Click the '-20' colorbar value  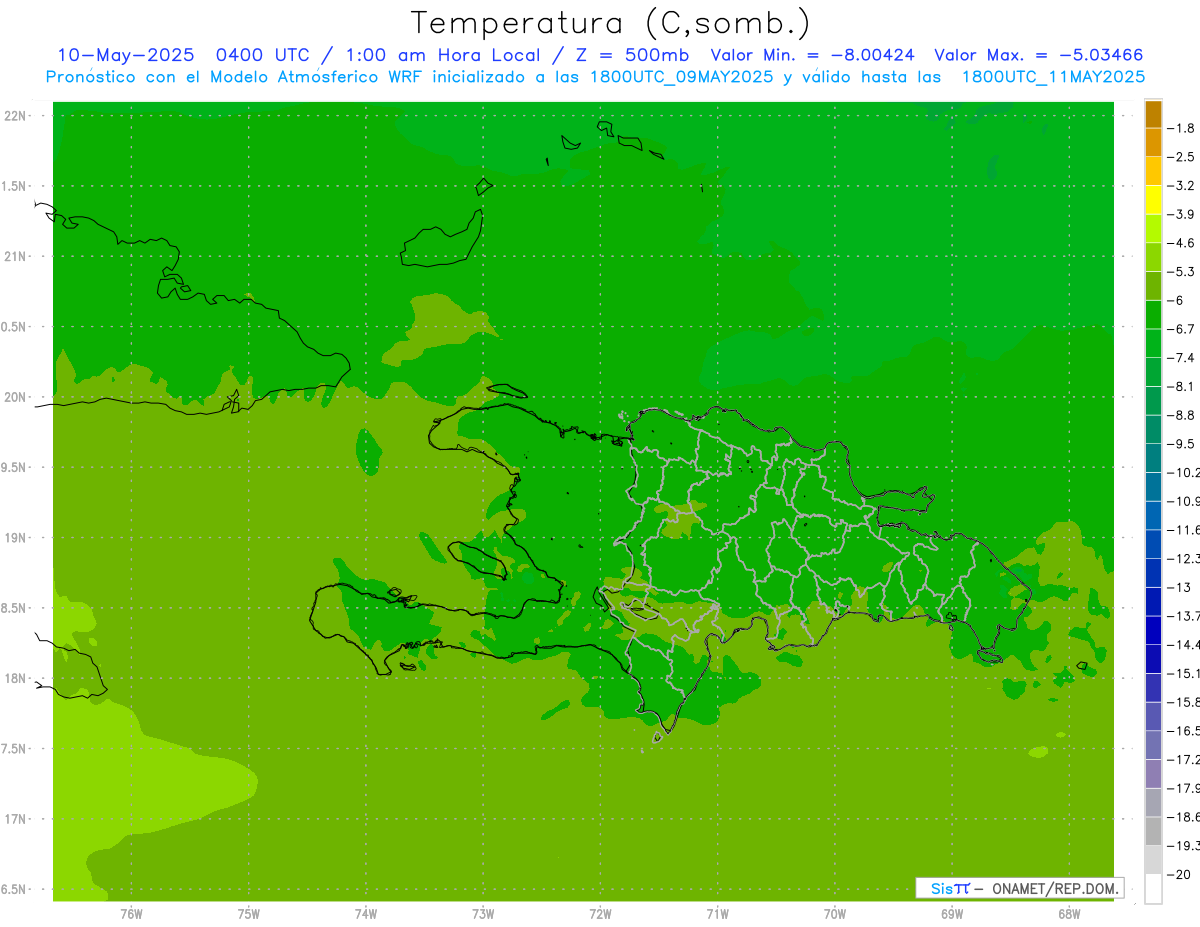tap(1180, 874)
